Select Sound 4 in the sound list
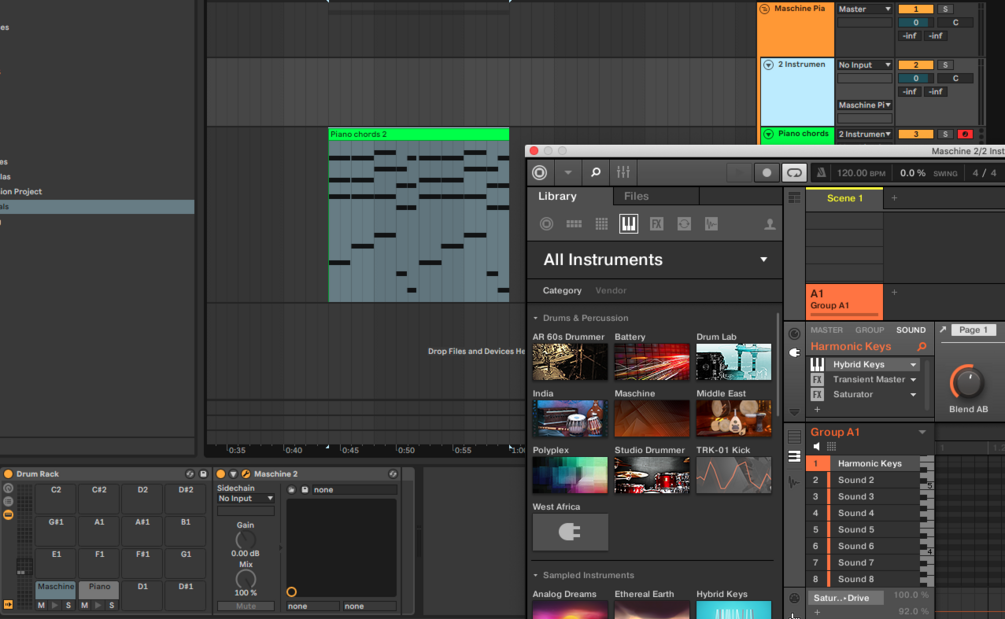 click(x=856, y=513)
